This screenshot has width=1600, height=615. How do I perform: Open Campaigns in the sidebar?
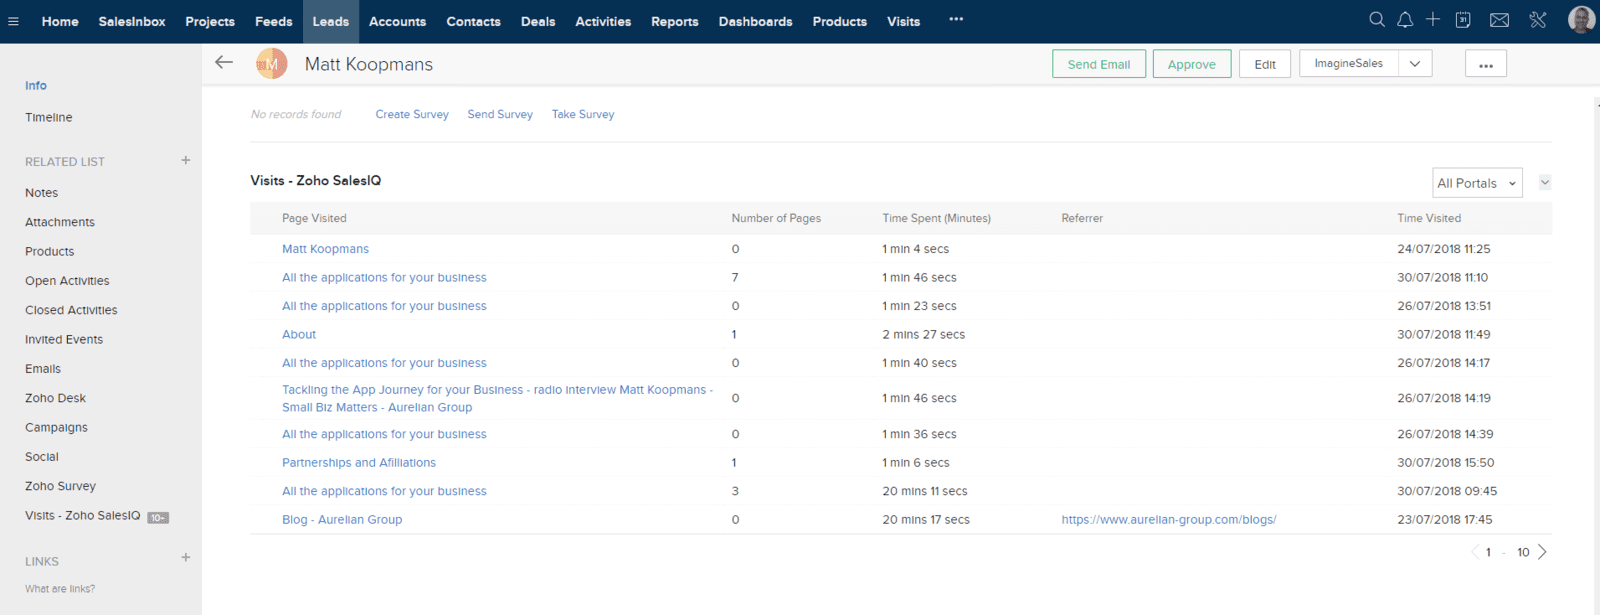56,428
